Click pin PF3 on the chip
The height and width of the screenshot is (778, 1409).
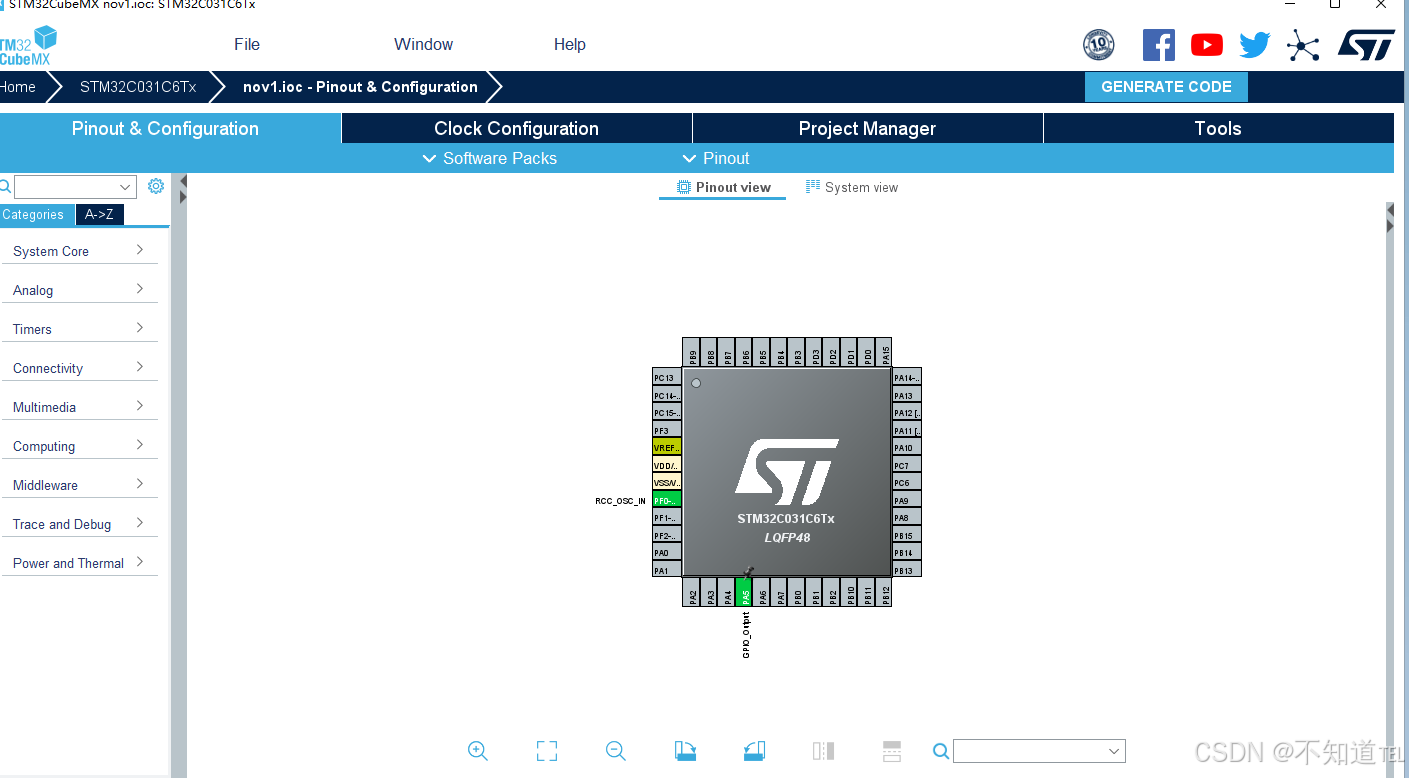pyautogui.click(x=667, y=430)
